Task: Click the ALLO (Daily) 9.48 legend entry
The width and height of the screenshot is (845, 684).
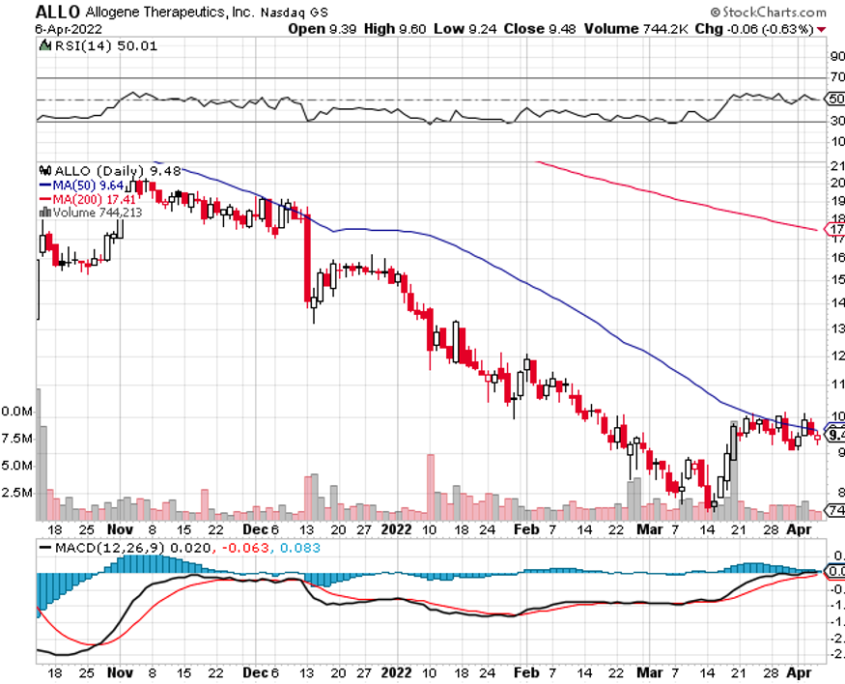Action: point(117,171)
